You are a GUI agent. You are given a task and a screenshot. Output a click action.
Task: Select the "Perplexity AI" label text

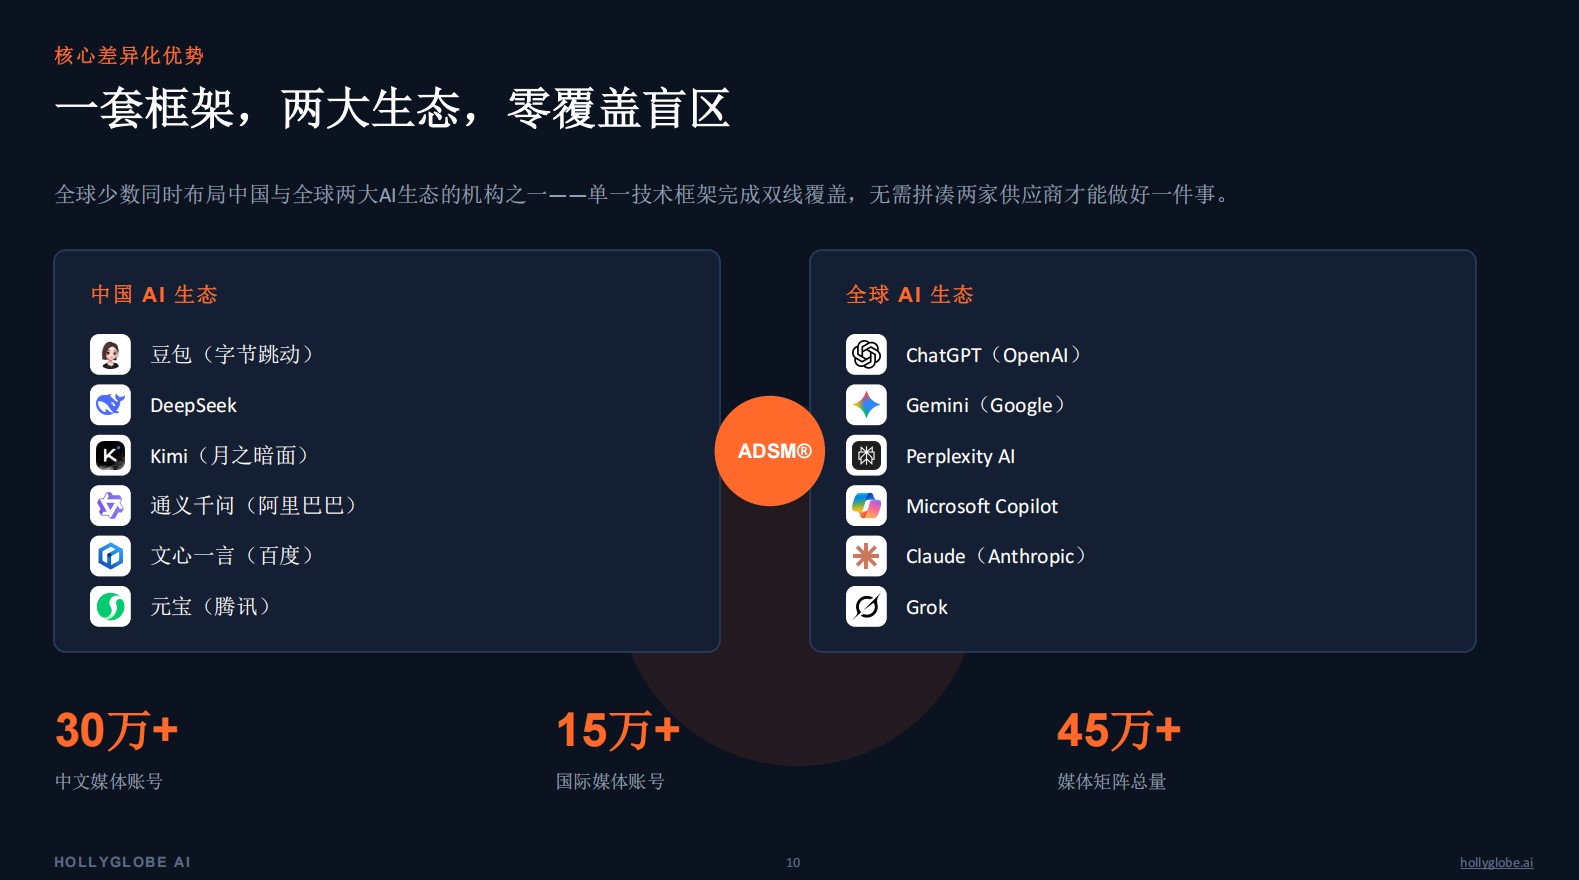point(960,456)
